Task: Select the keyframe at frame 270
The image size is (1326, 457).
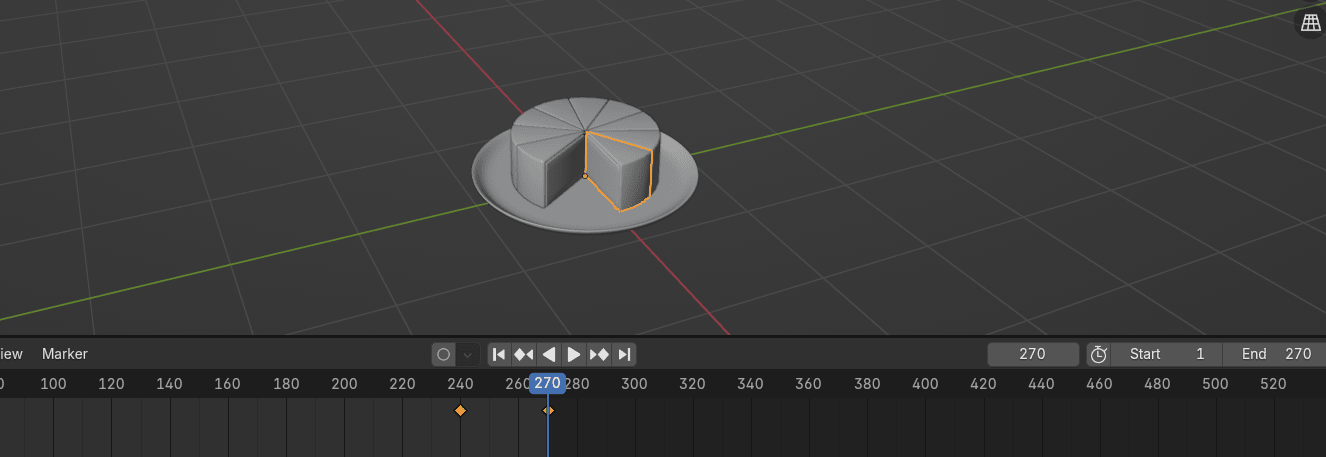Action: coord(548,410)
